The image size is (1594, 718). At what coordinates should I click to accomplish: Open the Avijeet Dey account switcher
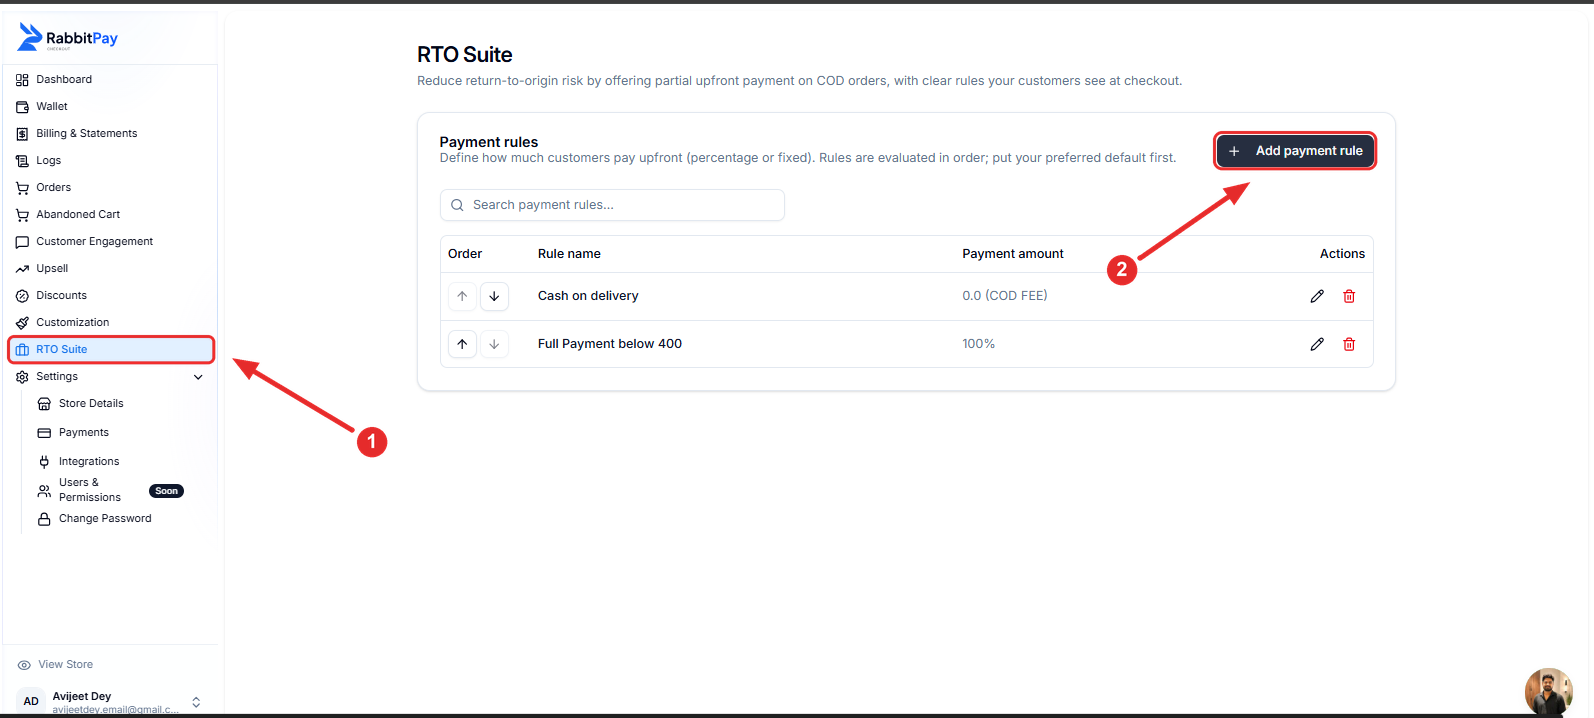pyautogui.click(x=110, y=701)
